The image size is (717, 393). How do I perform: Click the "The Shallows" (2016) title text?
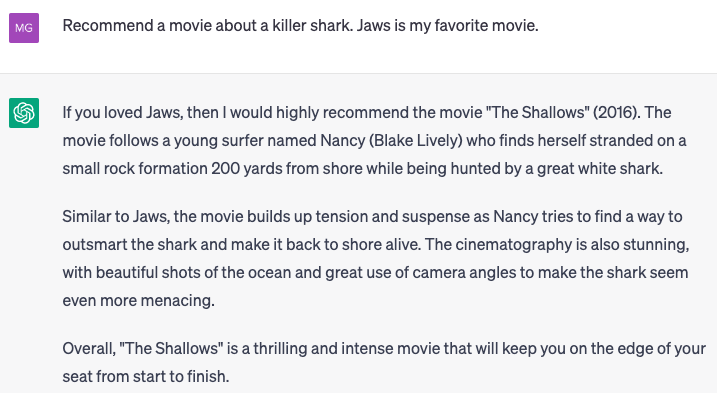pos(562,113)
